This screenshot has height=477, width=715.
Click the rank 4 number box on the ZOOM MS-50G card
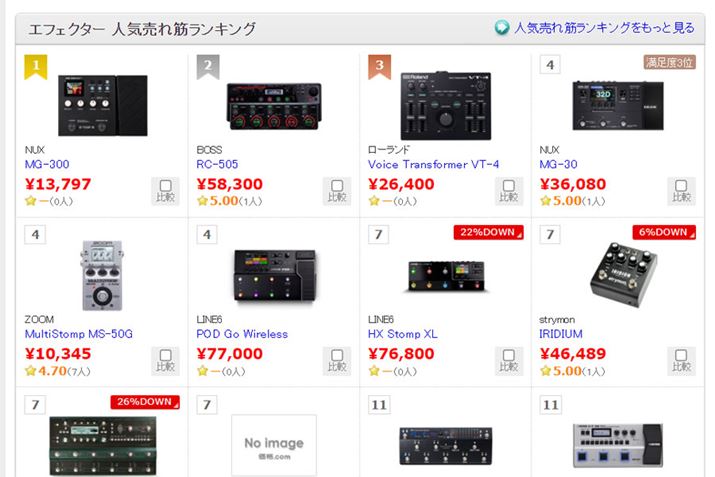pyautogui.click(x=35, y=235)
